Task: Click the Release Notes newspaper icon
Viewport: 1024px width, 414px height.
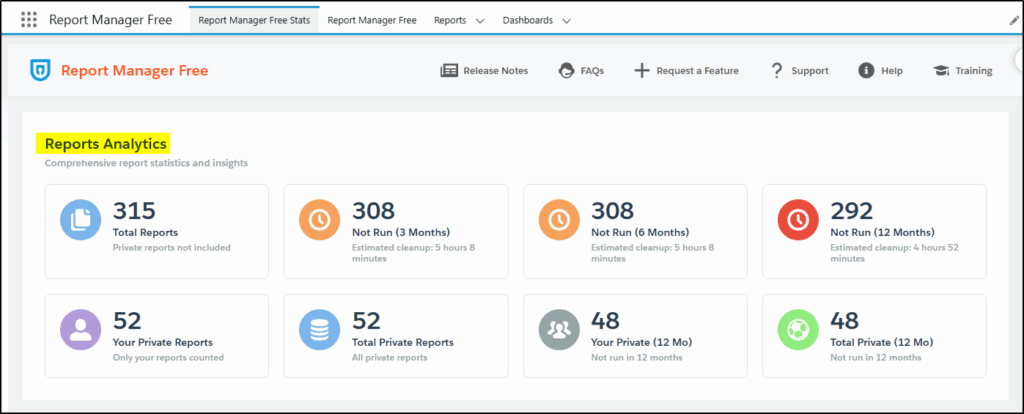Action: [x=449, y=71]
